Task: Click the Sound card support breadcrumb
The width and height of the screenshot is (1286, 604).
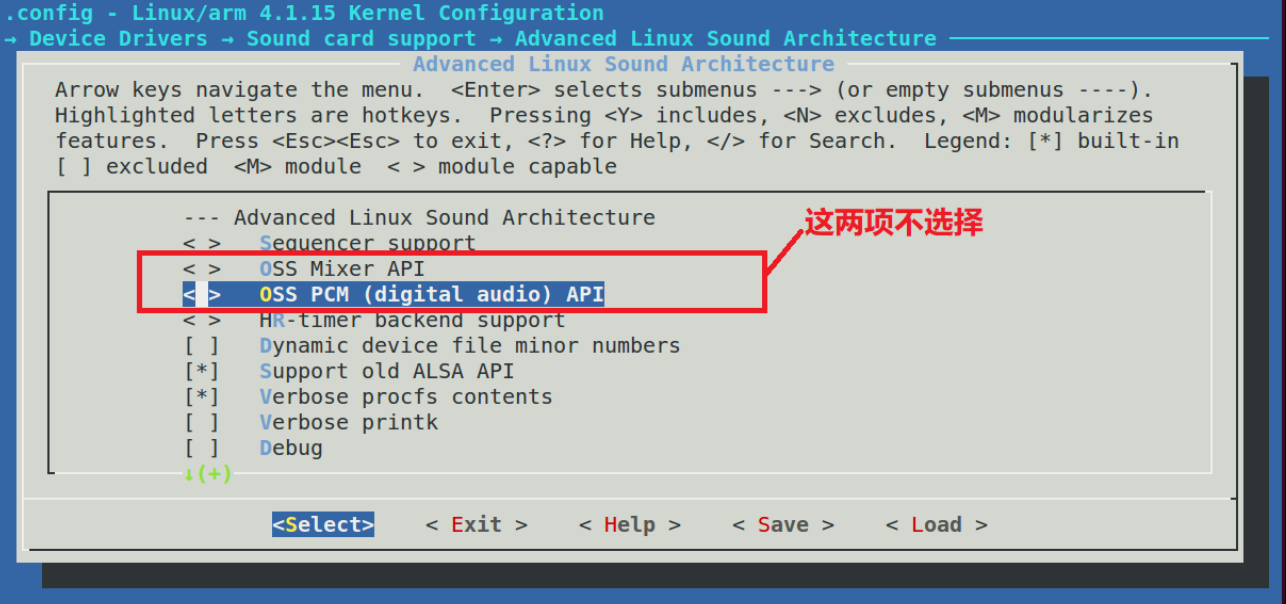Action: 362,39
